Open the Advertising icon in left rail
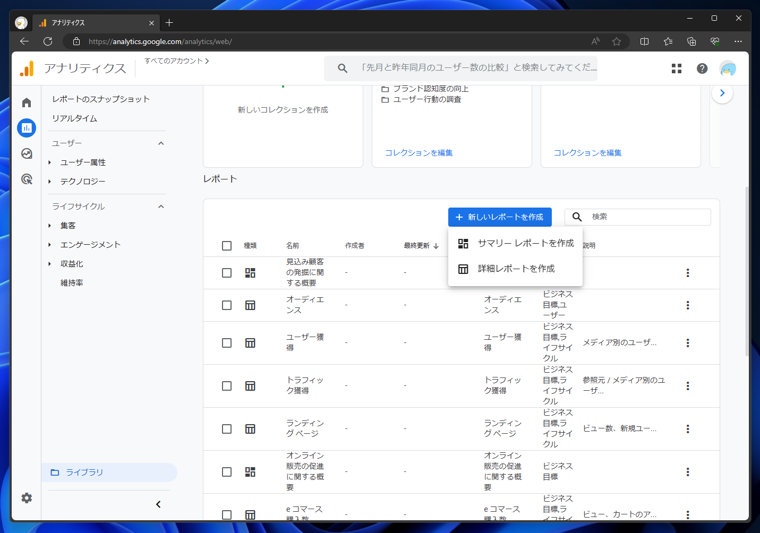Viewport: 760px width, 533px height. pos(27,179)
